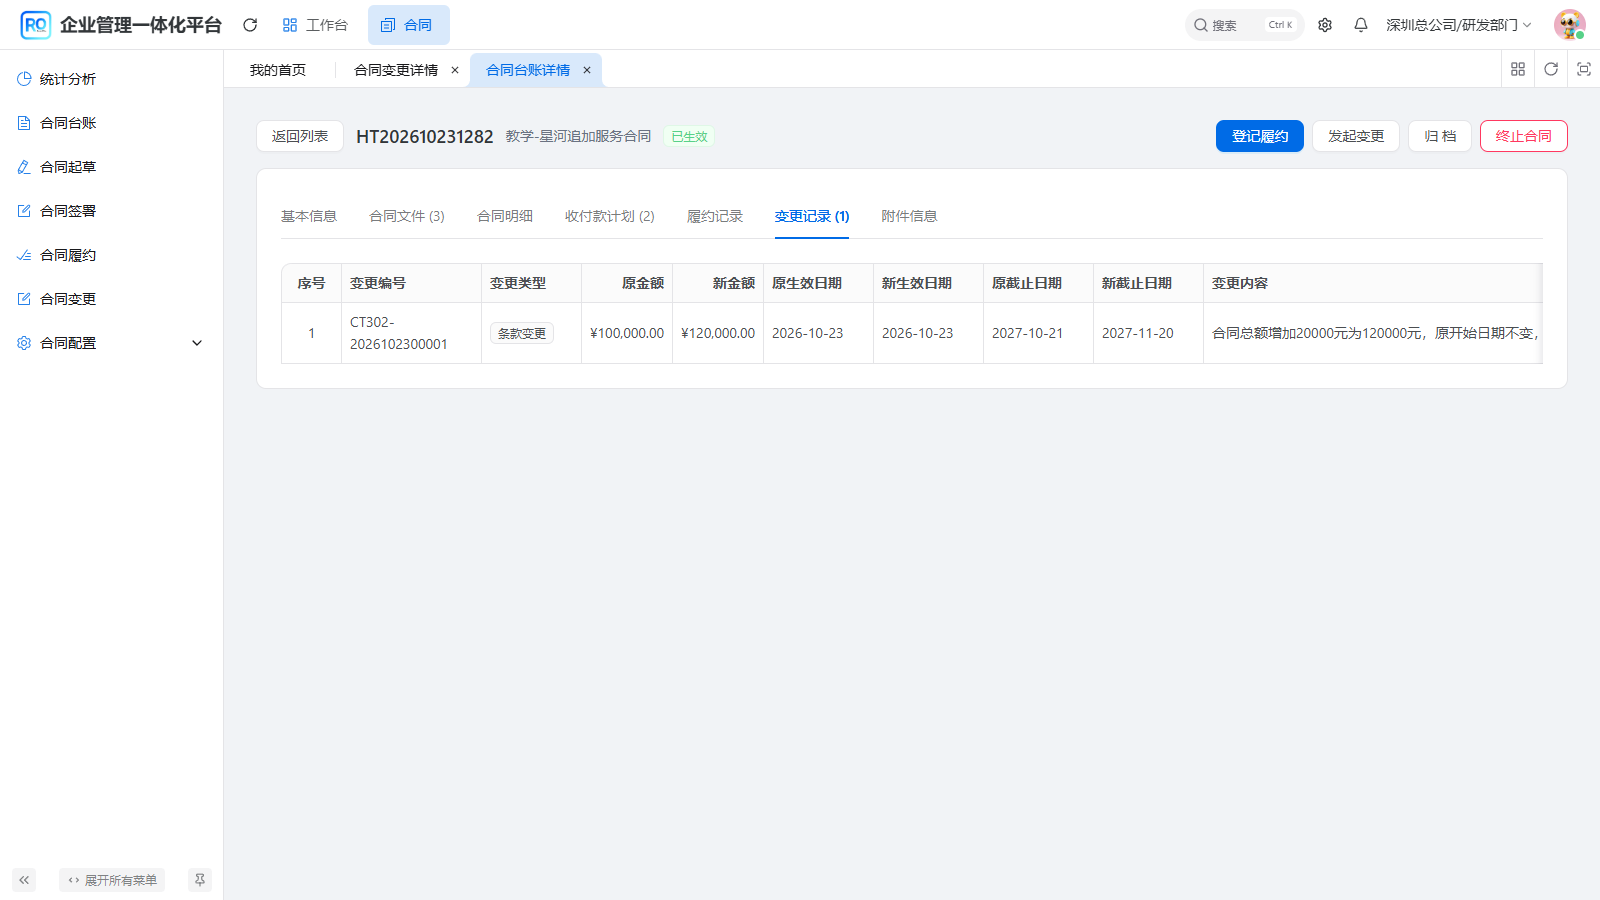Open the 履约记录 tab

coord(715,216)
